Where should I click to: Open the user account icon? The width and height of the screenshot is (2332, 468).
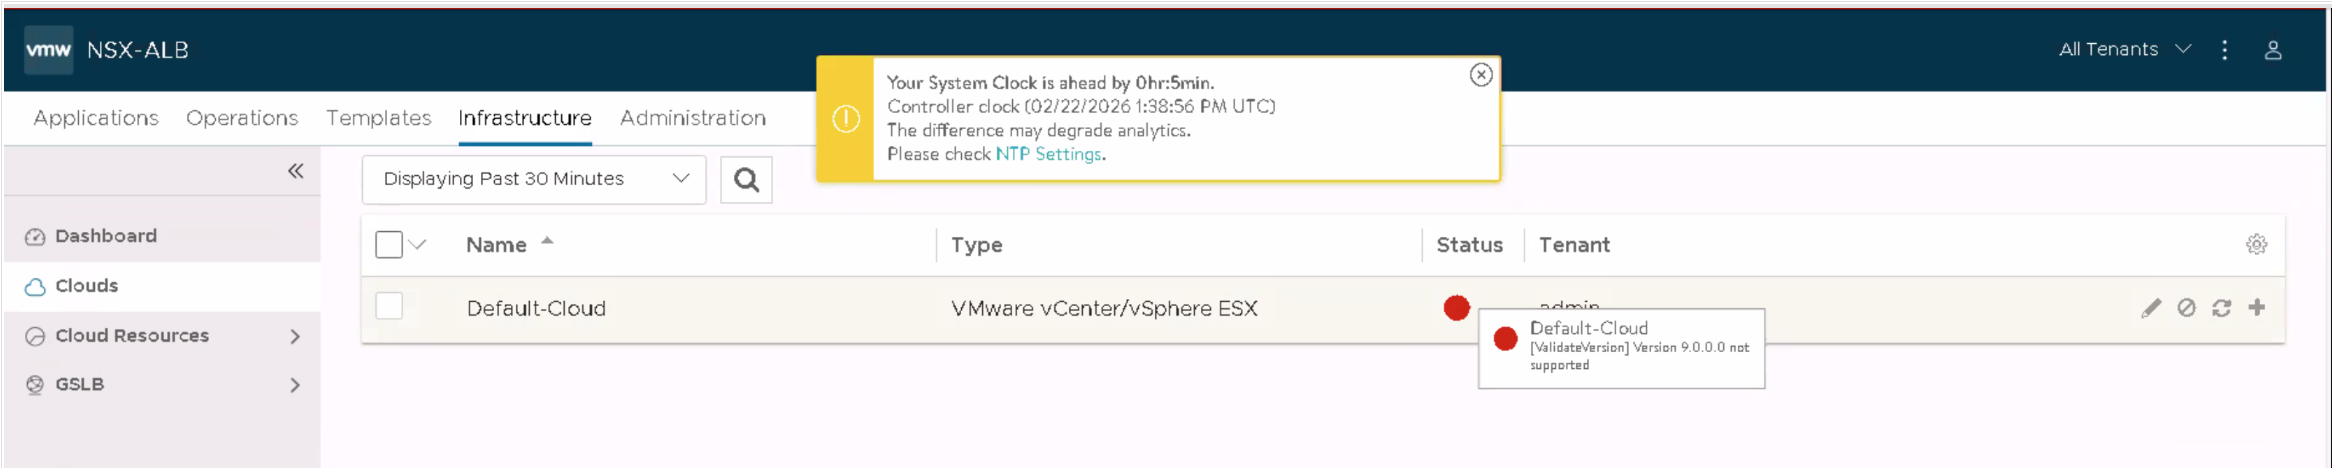(x=2273, y=50)
